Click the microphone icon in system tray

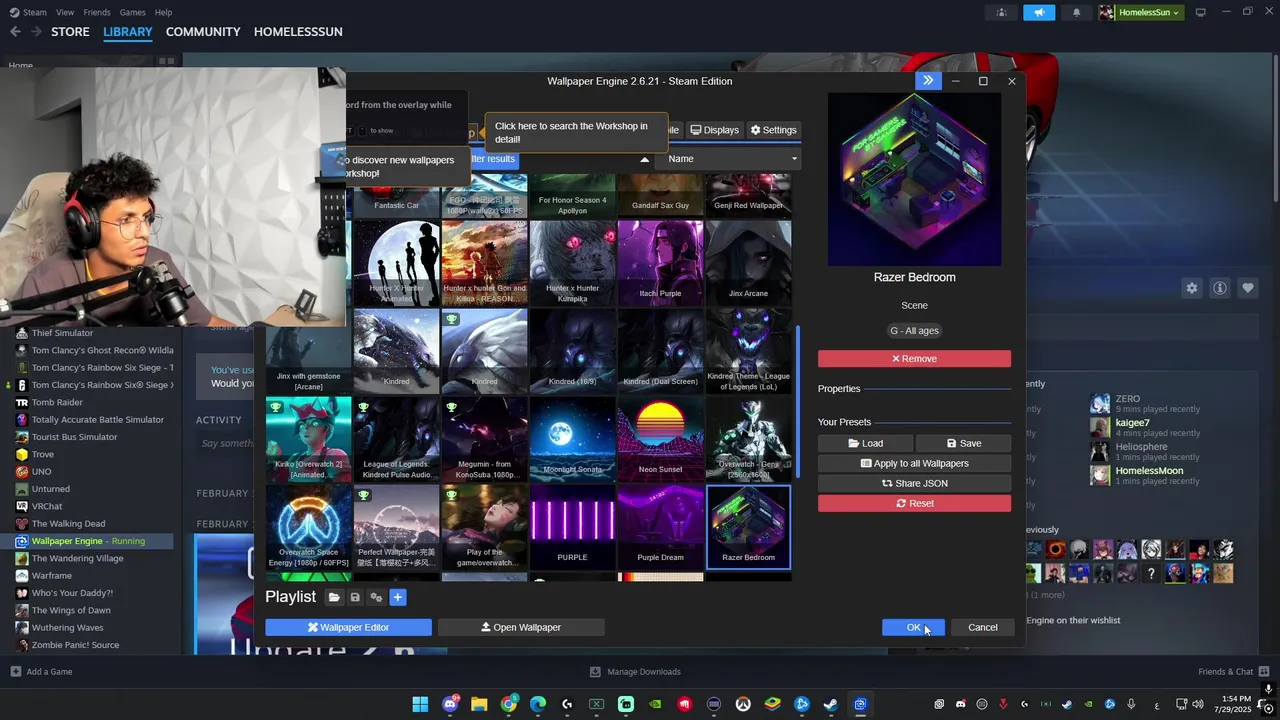1131,704
